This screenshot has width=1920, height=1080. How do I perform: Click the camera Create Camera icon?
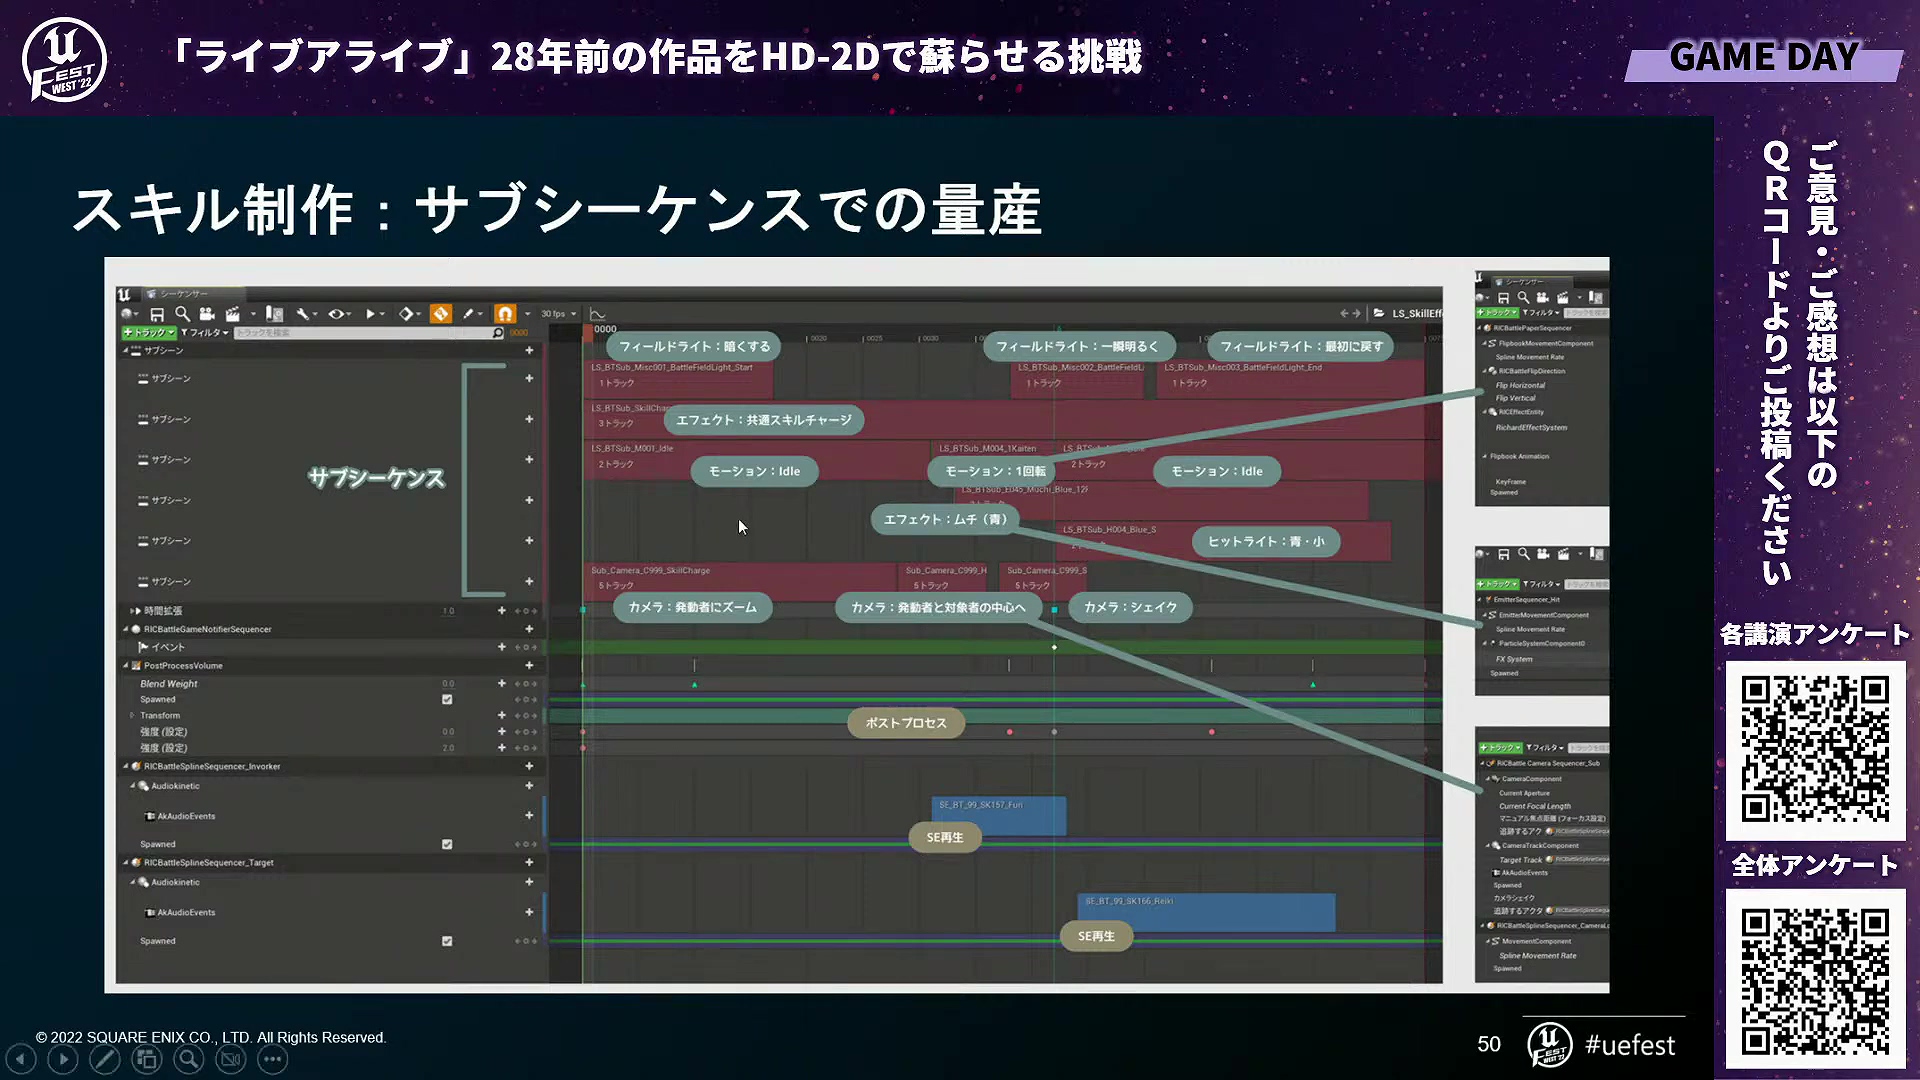(207, 314)
